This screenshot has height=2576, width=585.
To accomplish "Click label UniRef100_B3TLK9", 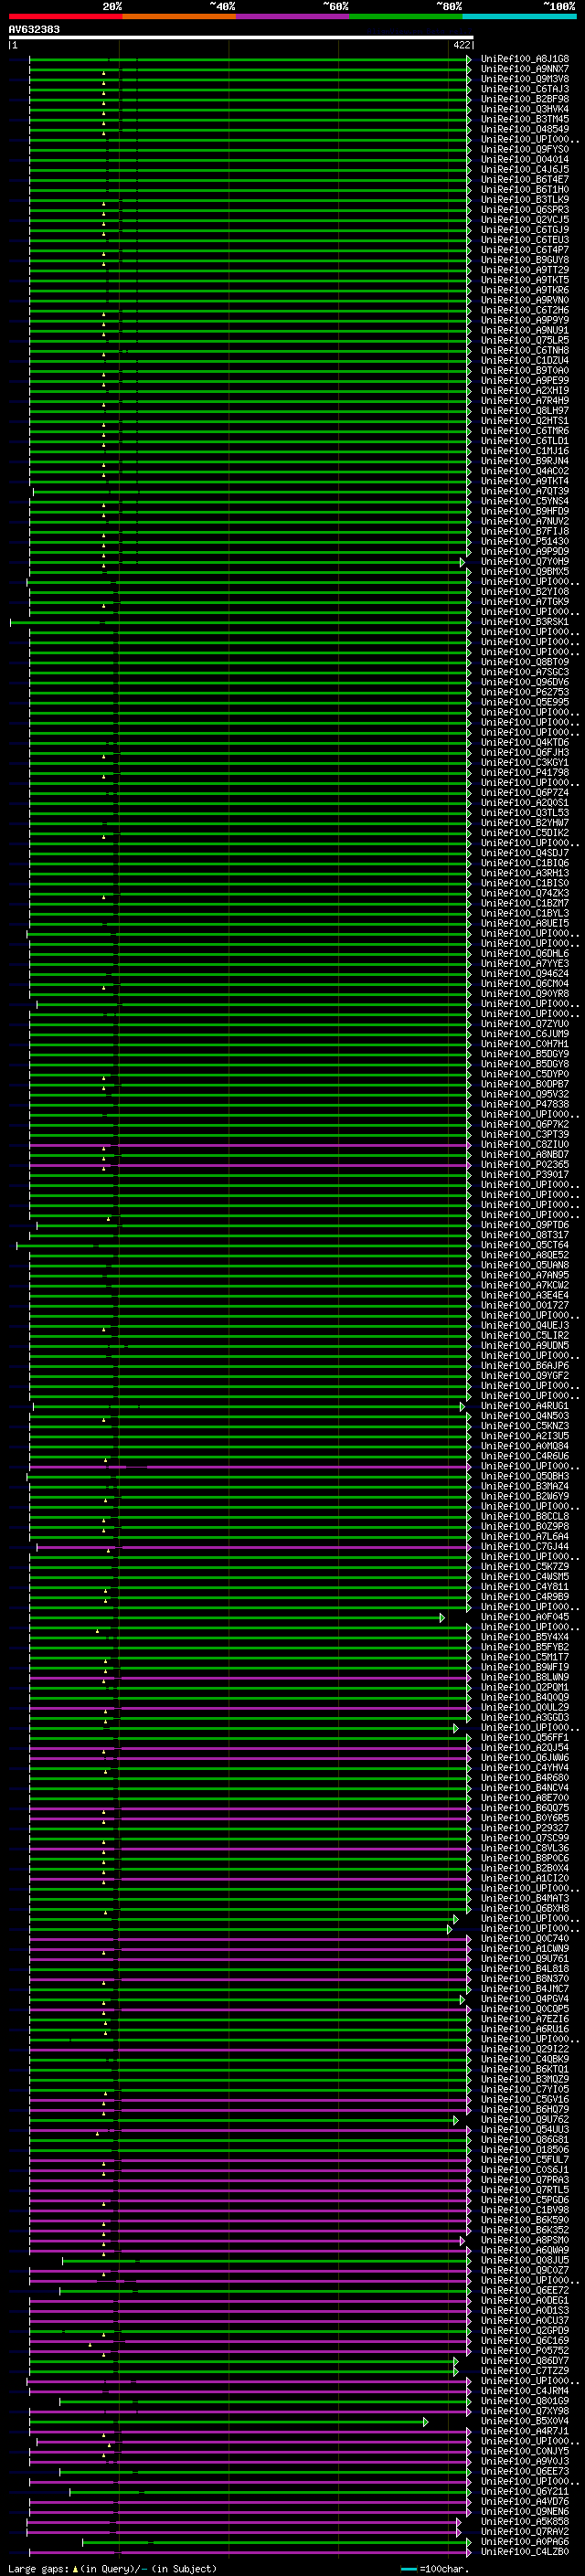I will coord(525,200).
